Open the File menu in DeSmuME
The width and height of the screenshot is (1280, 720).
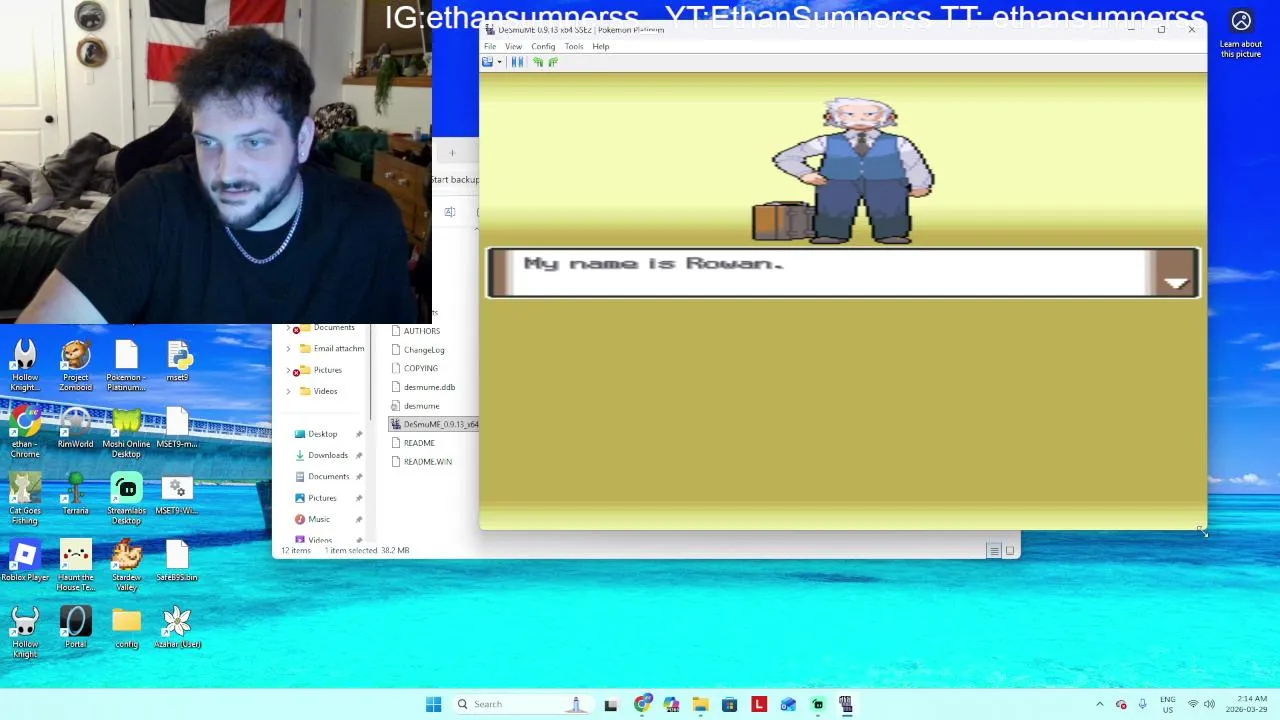pyautogui.click(x=490, y=46)
